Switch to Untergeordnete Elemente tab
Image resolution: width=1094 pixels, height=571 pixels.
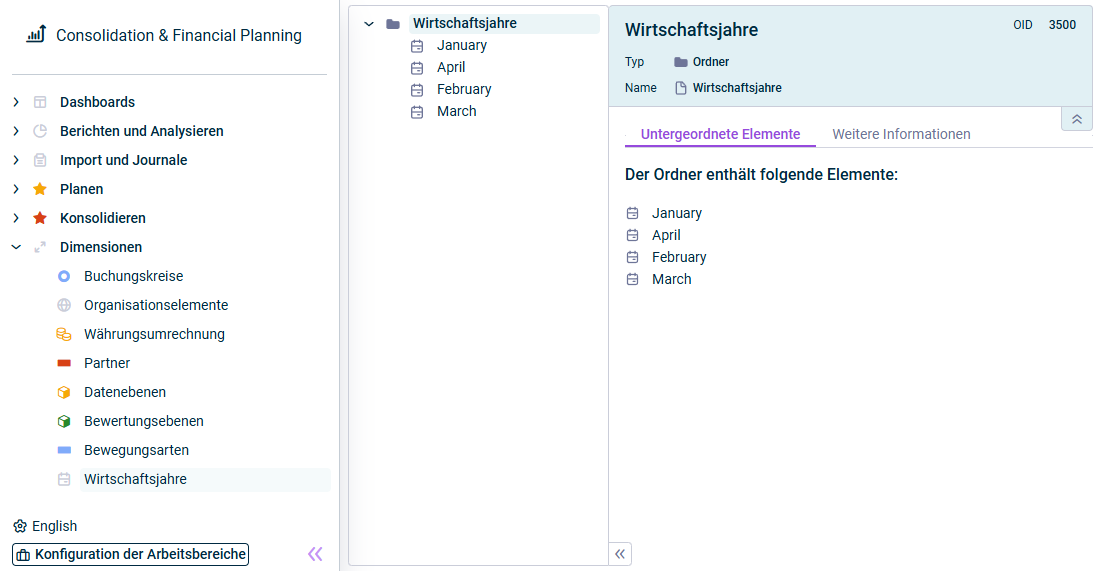(x=720, y=134)
